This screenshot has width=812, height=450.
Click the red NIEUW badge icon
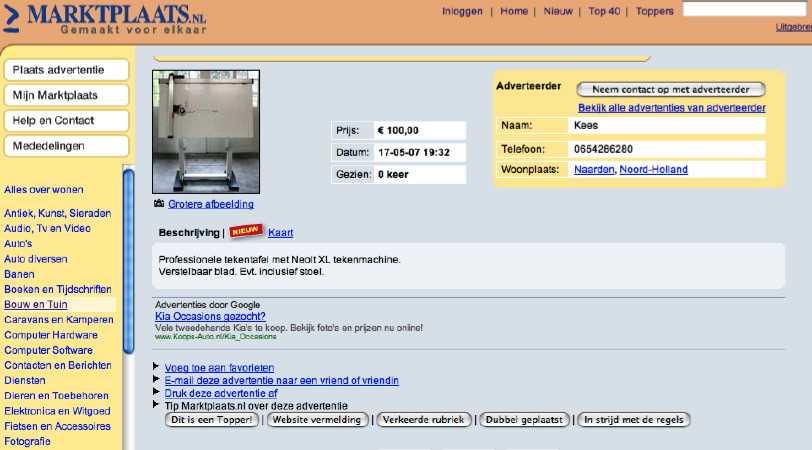click(246, 232)
